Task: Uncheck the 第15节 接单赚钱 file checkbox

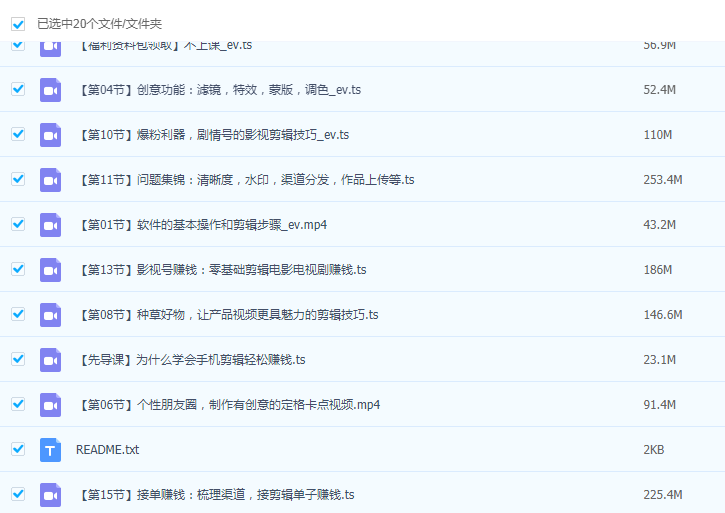Action: tap(18, 494)
